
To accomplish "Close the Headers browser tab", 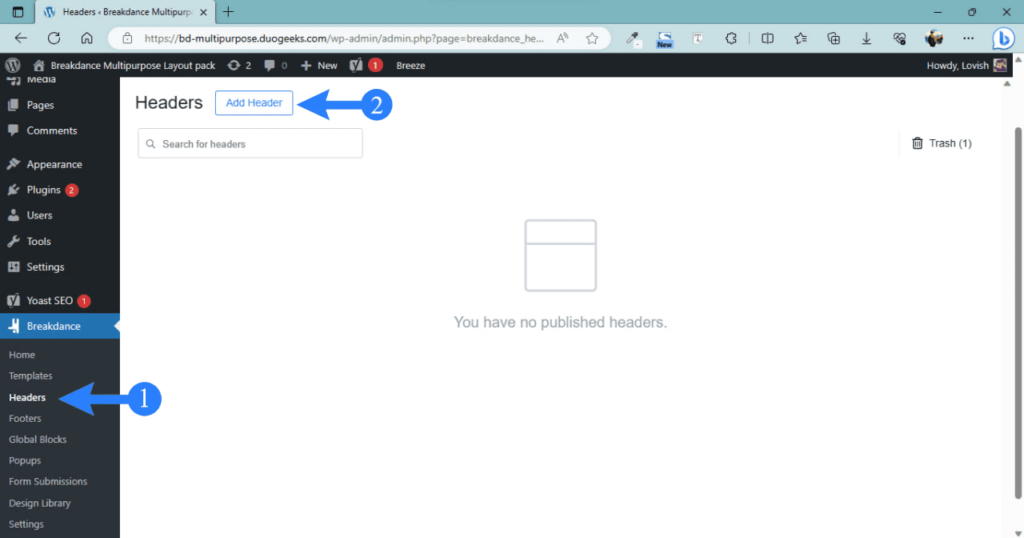I will pyautogui.click(x=203, y=12).
